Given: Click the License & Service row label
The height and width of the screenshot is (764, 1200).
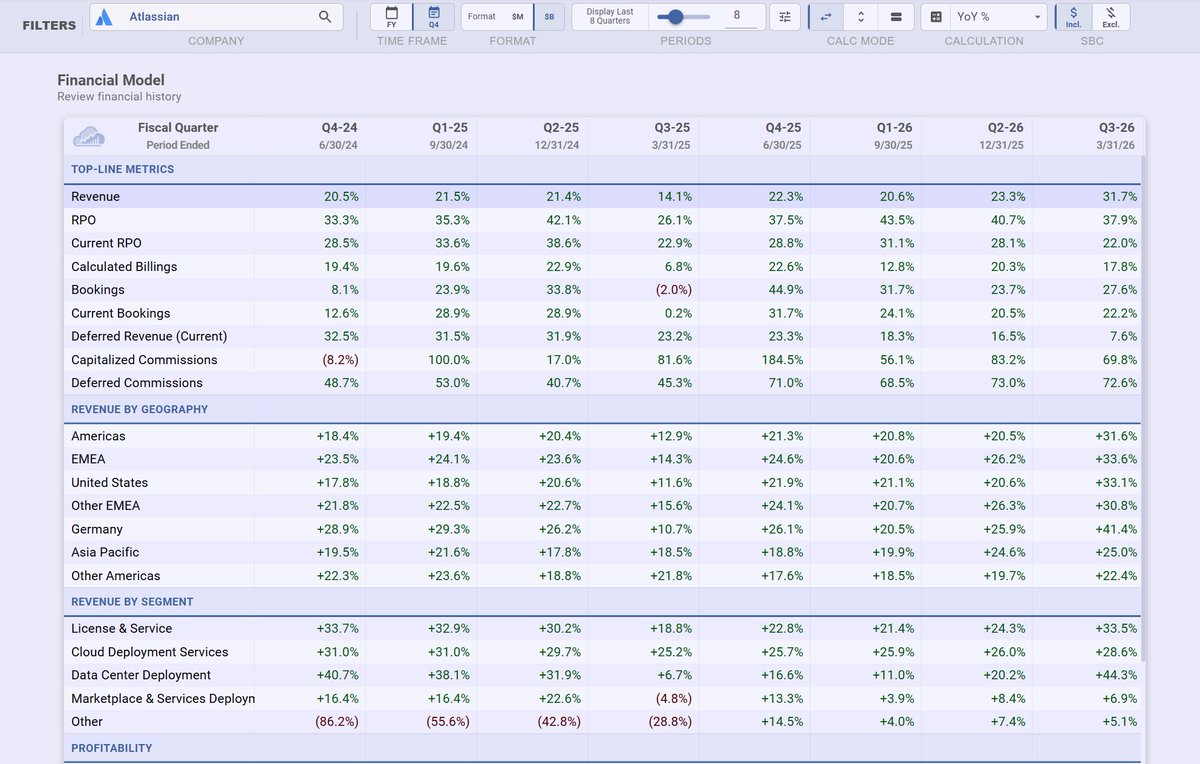Looking at the screenshot, I should (121, 629).
